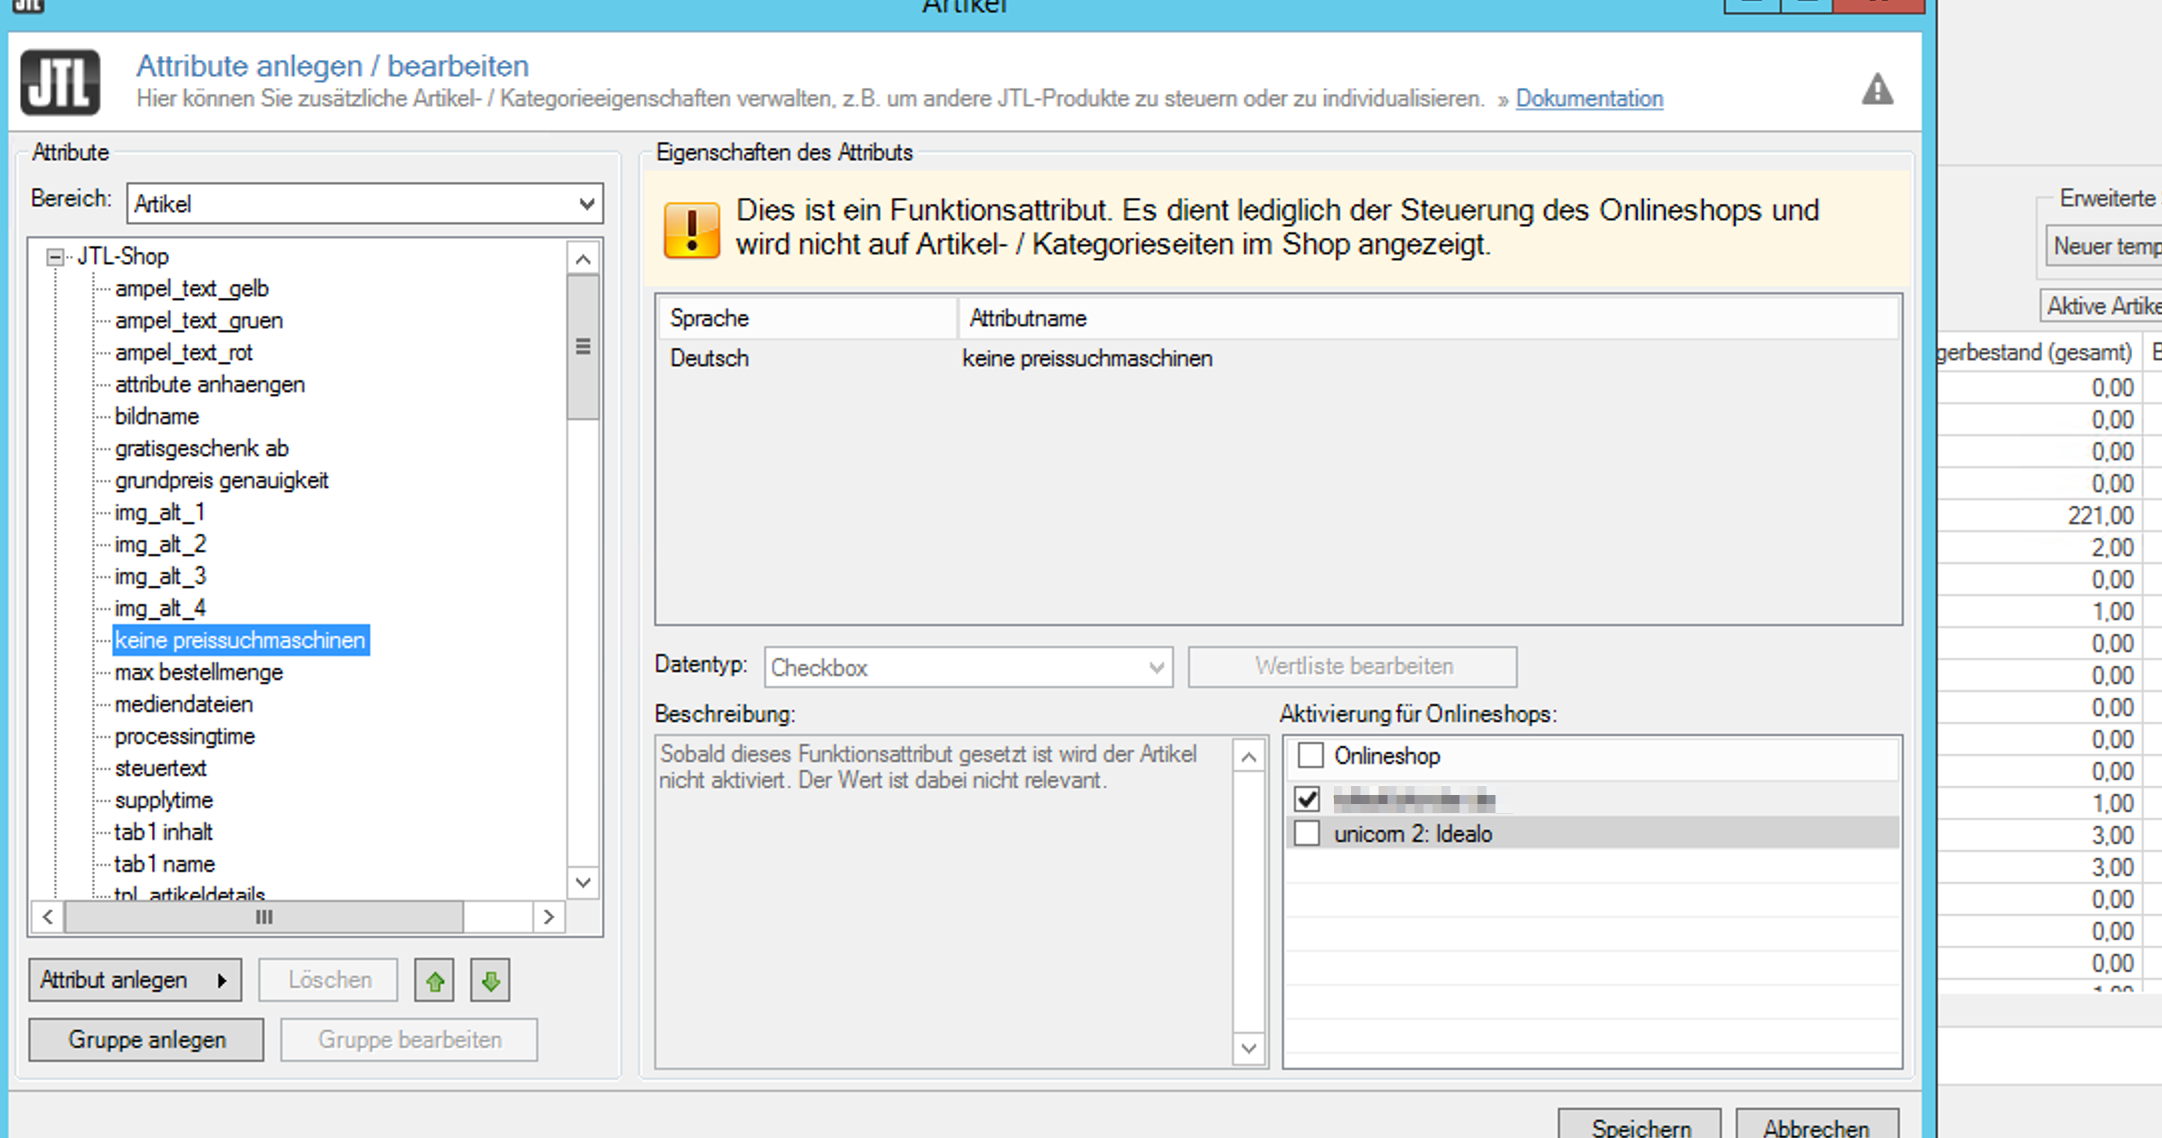The width and height of the screenshot is (2162, 1138).
Task: Select the ampel_text_gelb attribute
Action: coord(191,289)
